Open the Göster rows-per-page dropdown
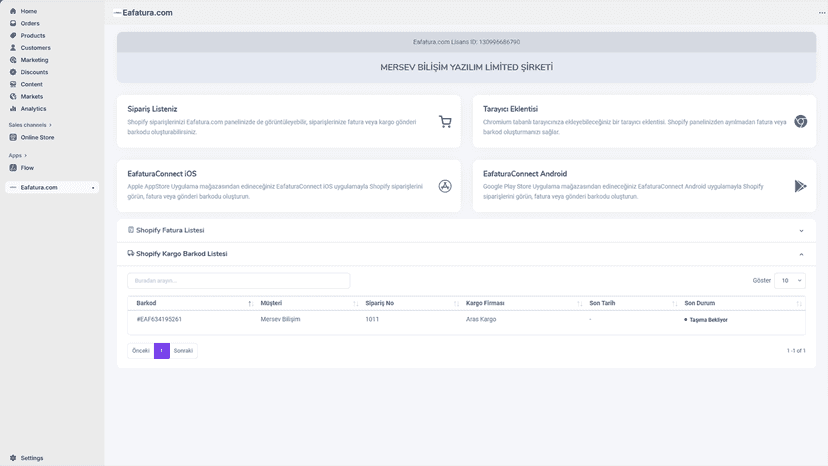The width and height of the screenshot is (828, 466). [x=790, y=281]
